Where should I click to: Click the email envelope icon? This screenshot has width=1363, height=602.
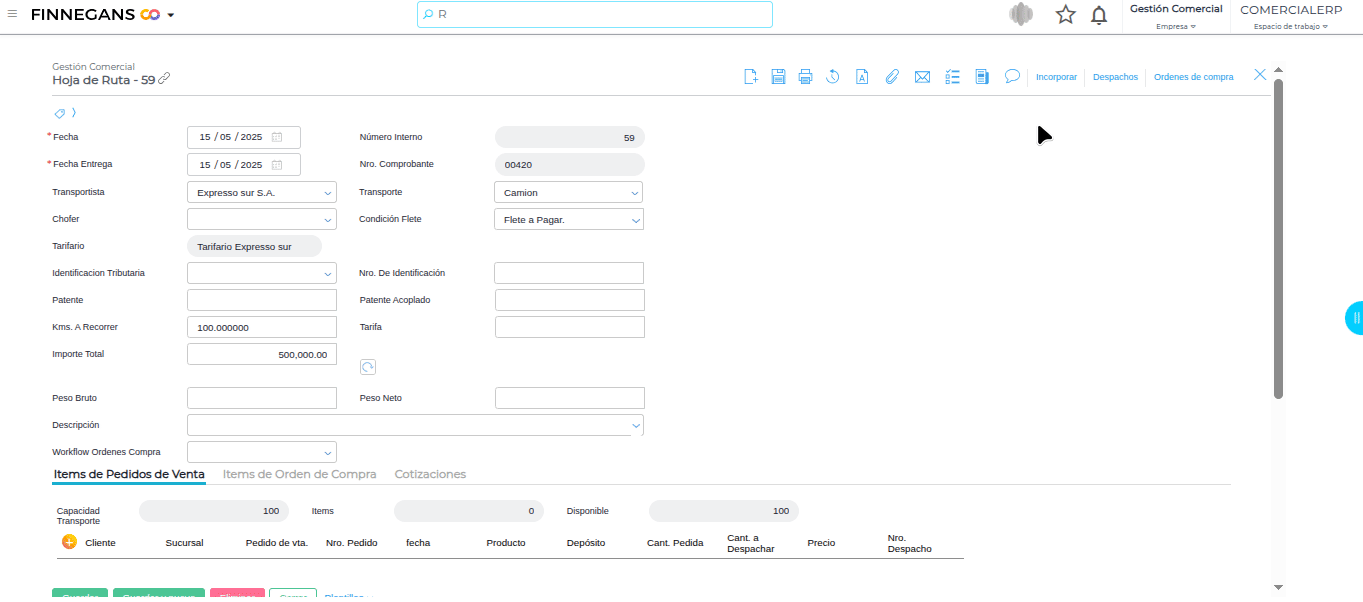tap(922, 77)
